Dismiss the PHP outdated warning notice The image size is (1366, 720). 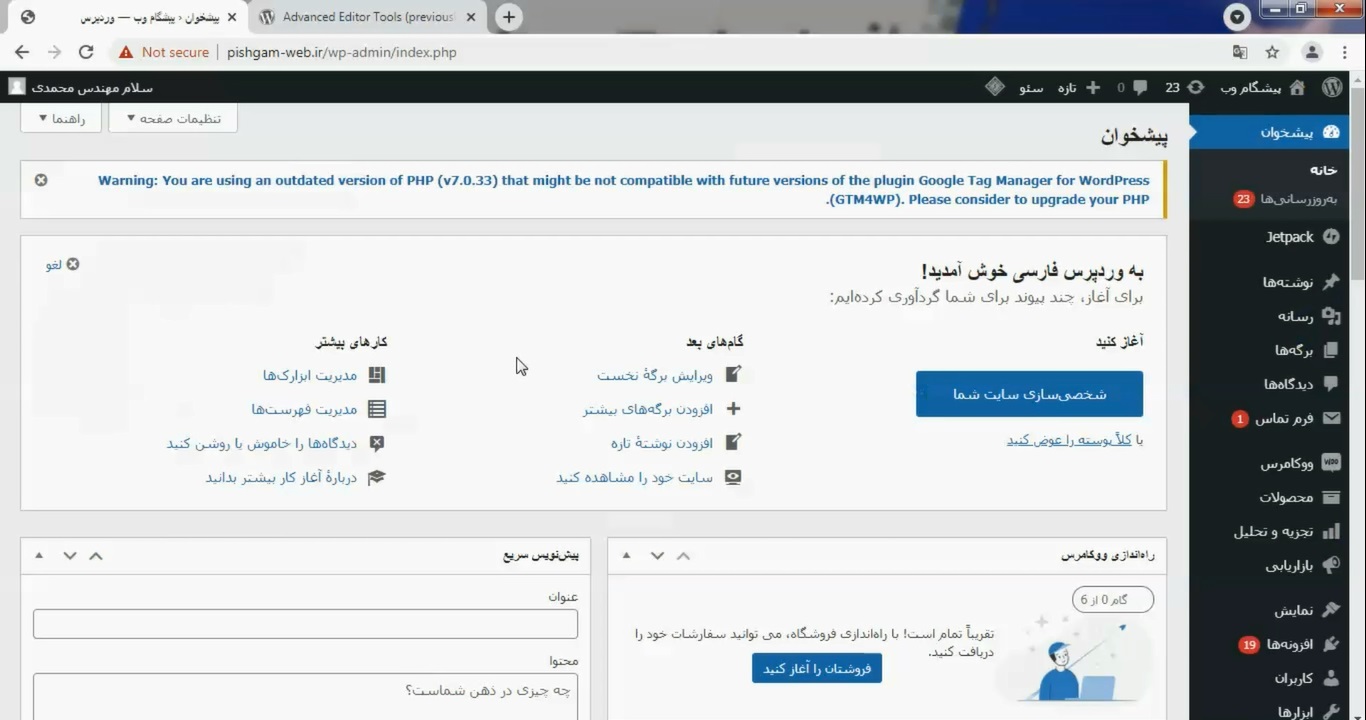click(x=41, y=180)
